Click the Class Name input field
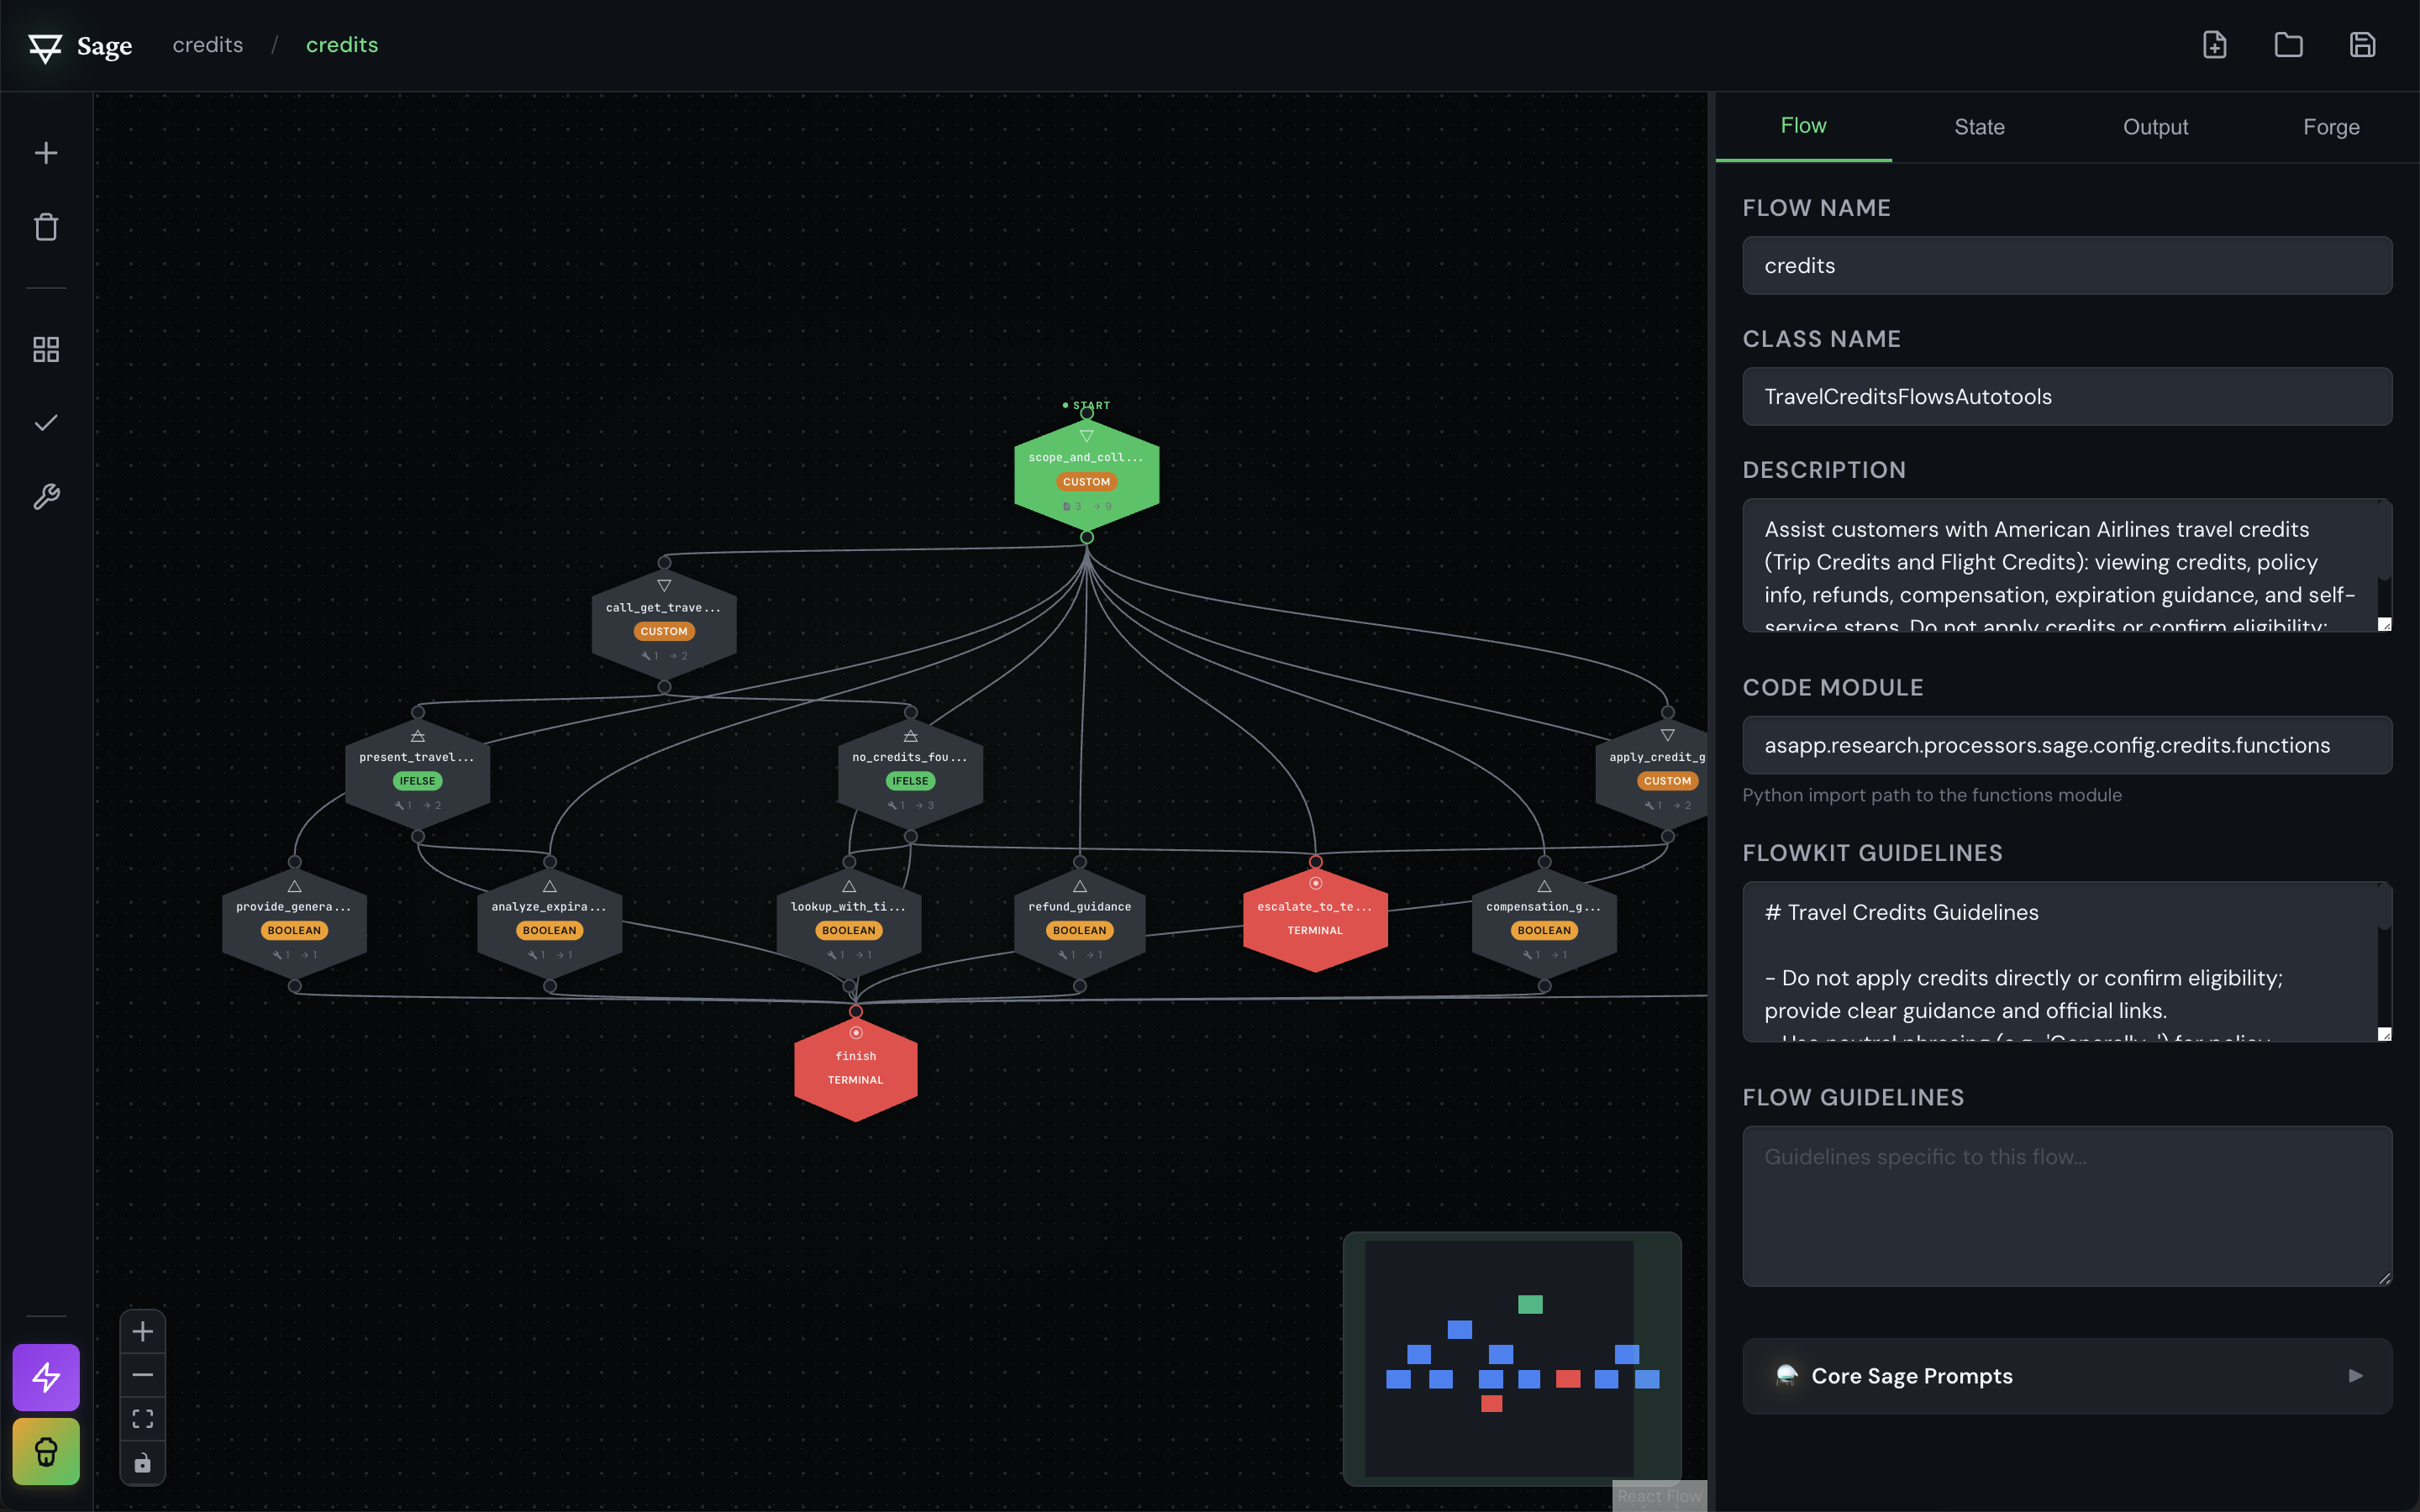This screenshot has height=1512, width=2420. pos(2067,396)
